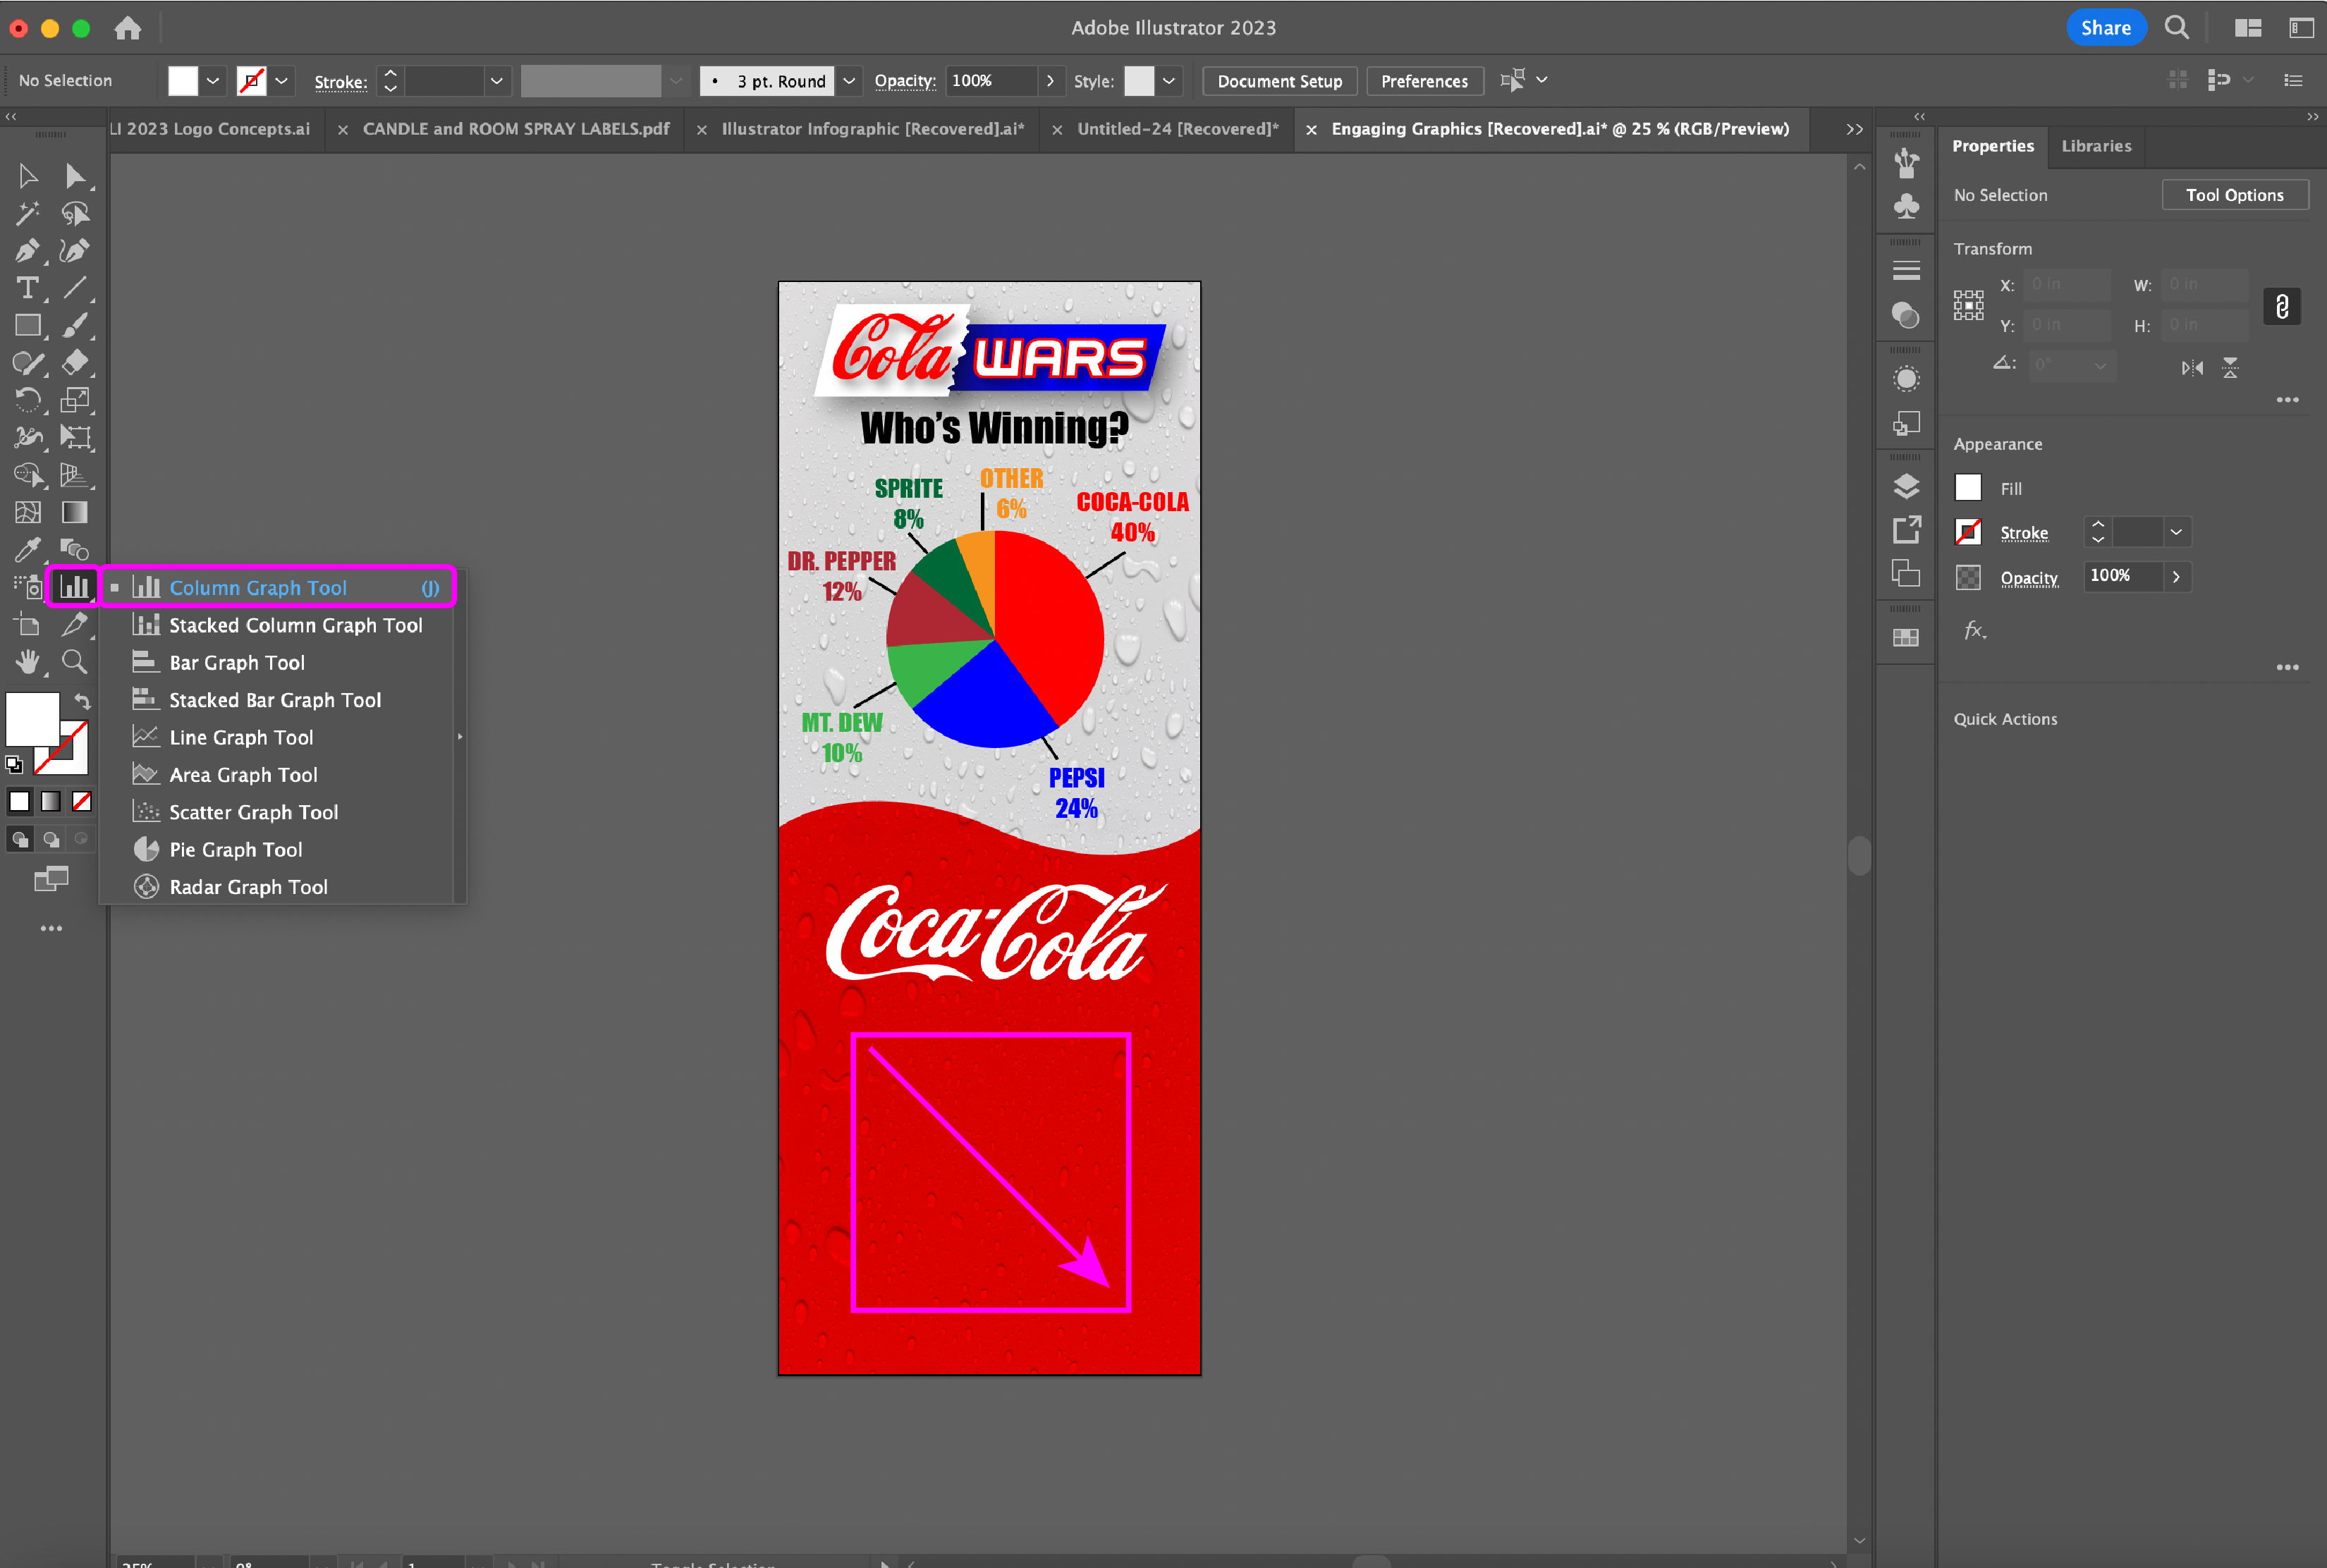Screen dimensions: 2327x1568
Task: Click the Fill swatch in Appearance
Action: [x=1967, y=488]
